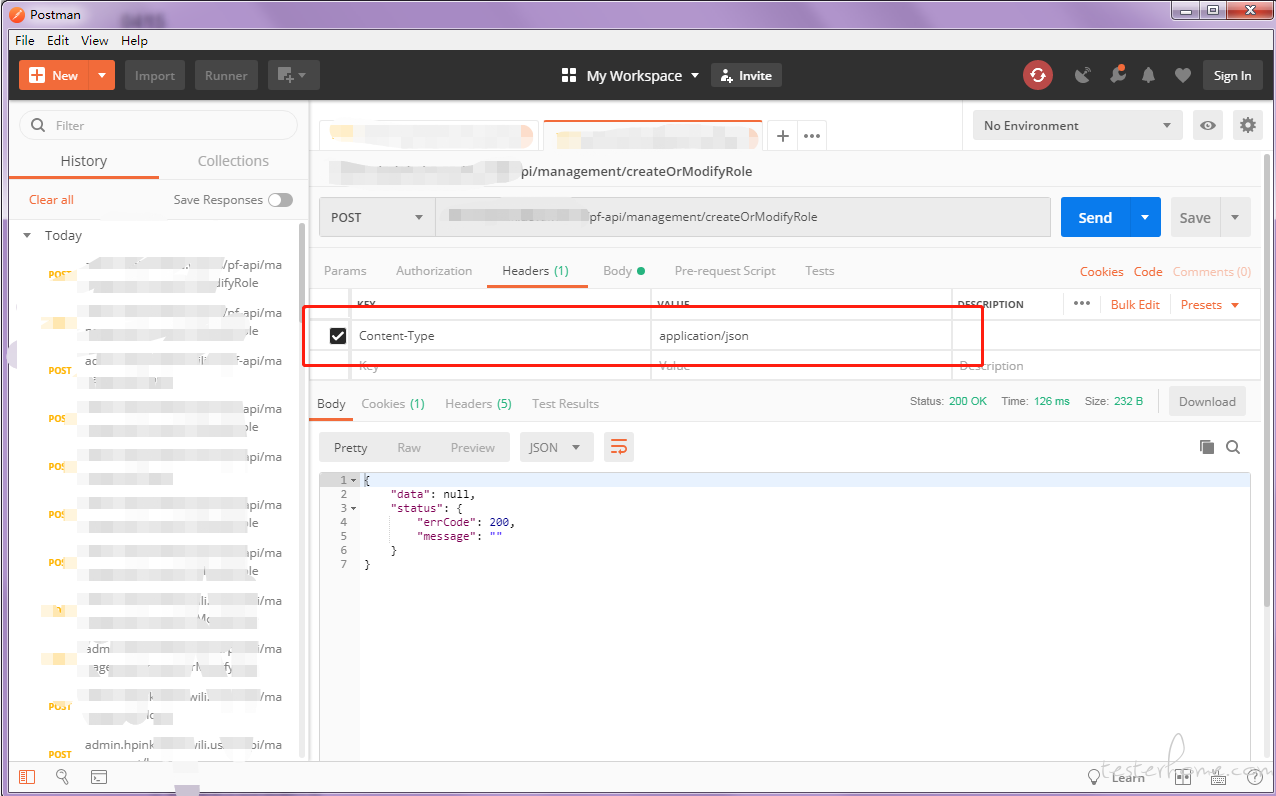The width and height of the screenshot is (1276, 796).
Task: Open the Presets dropdown
Action: [1209, 304]
